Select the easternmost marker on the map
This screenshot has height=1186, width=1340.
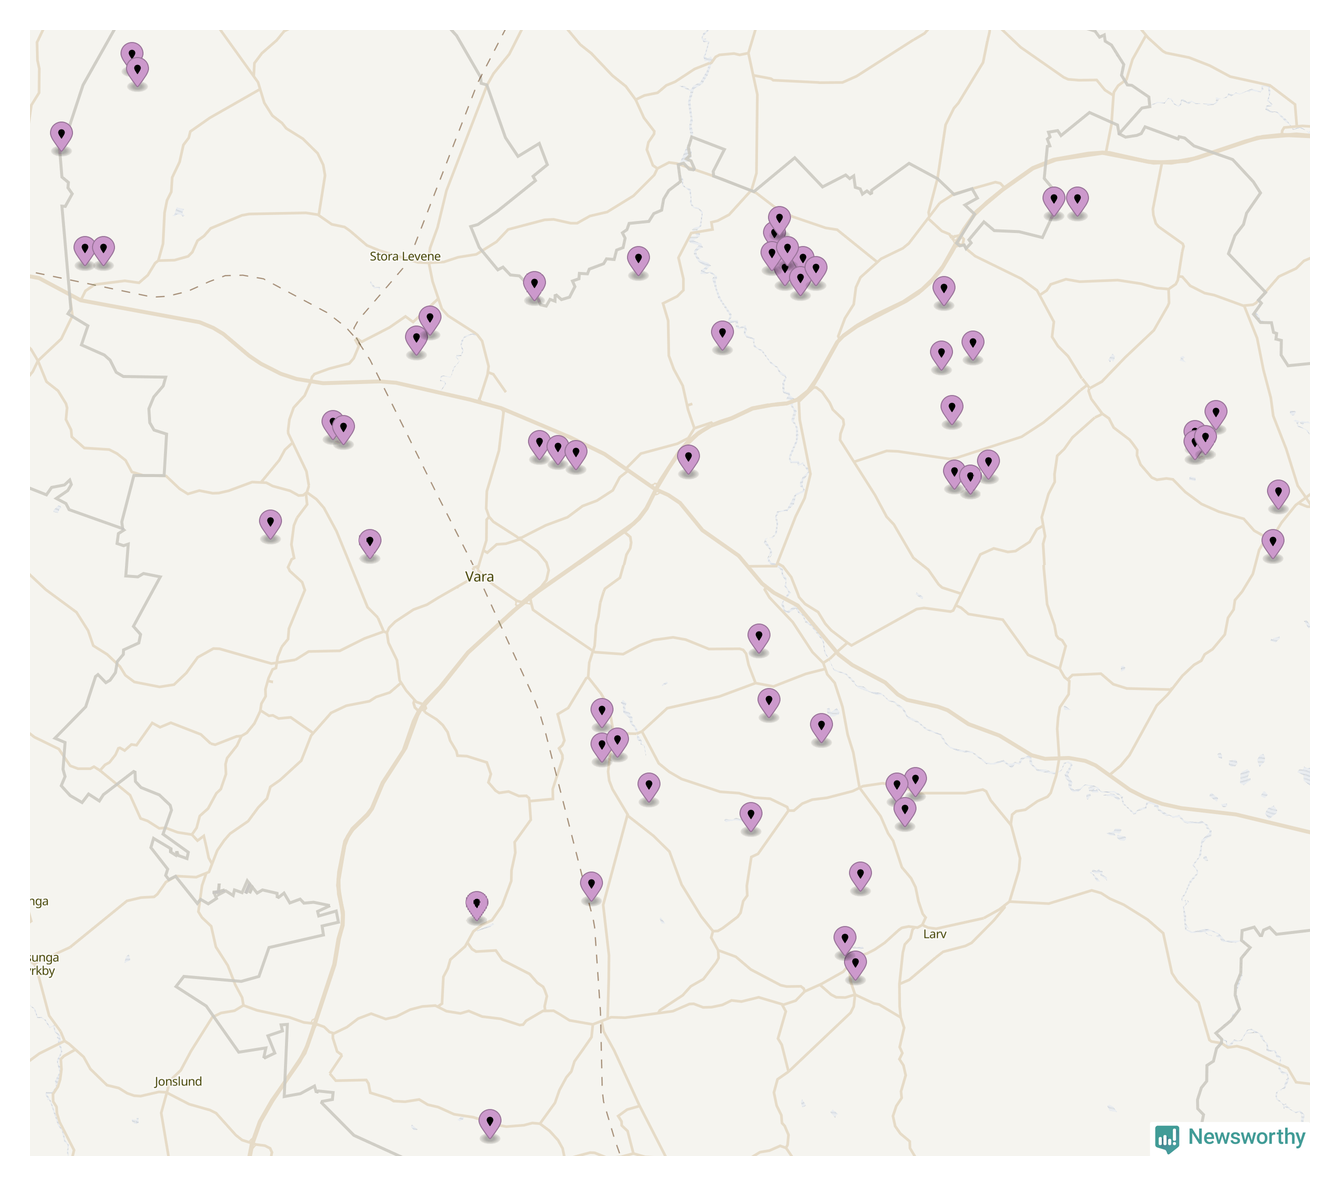1278,494
